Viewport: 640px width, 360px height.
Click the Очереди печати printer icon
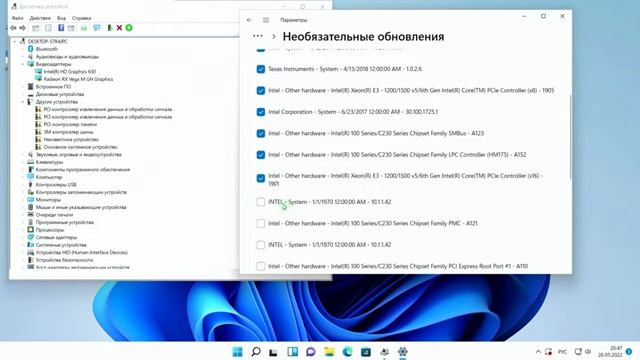click(x=30, y=215)
